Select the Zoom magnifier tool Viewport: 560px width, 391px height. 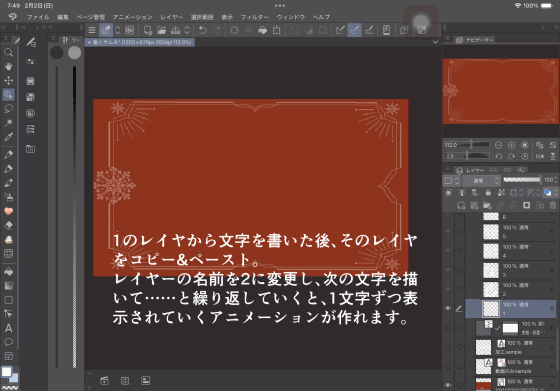click(8, 52)
